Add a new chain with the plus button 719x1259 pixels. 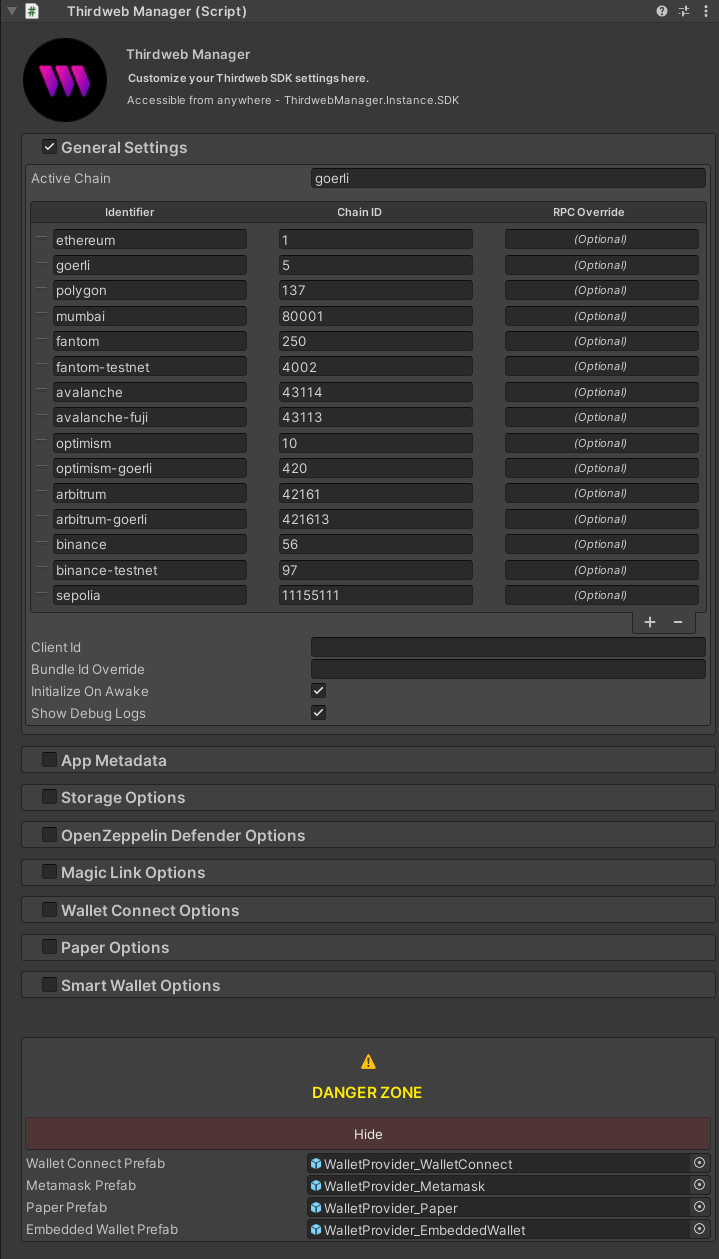(x=650, y=622)
